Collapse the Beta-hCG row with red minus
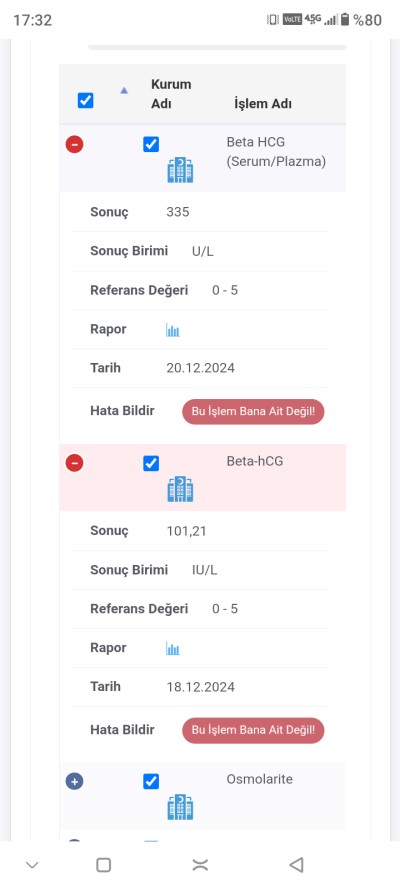The height and width of the screenshot is (888, 400). [74, 463]
